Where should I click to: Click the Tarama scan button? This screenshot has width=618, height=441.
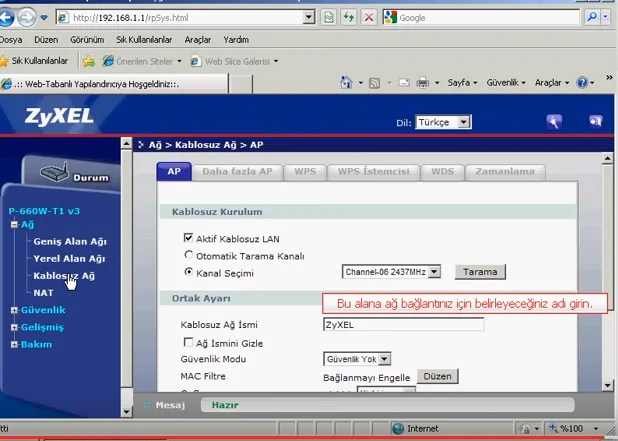480,272
